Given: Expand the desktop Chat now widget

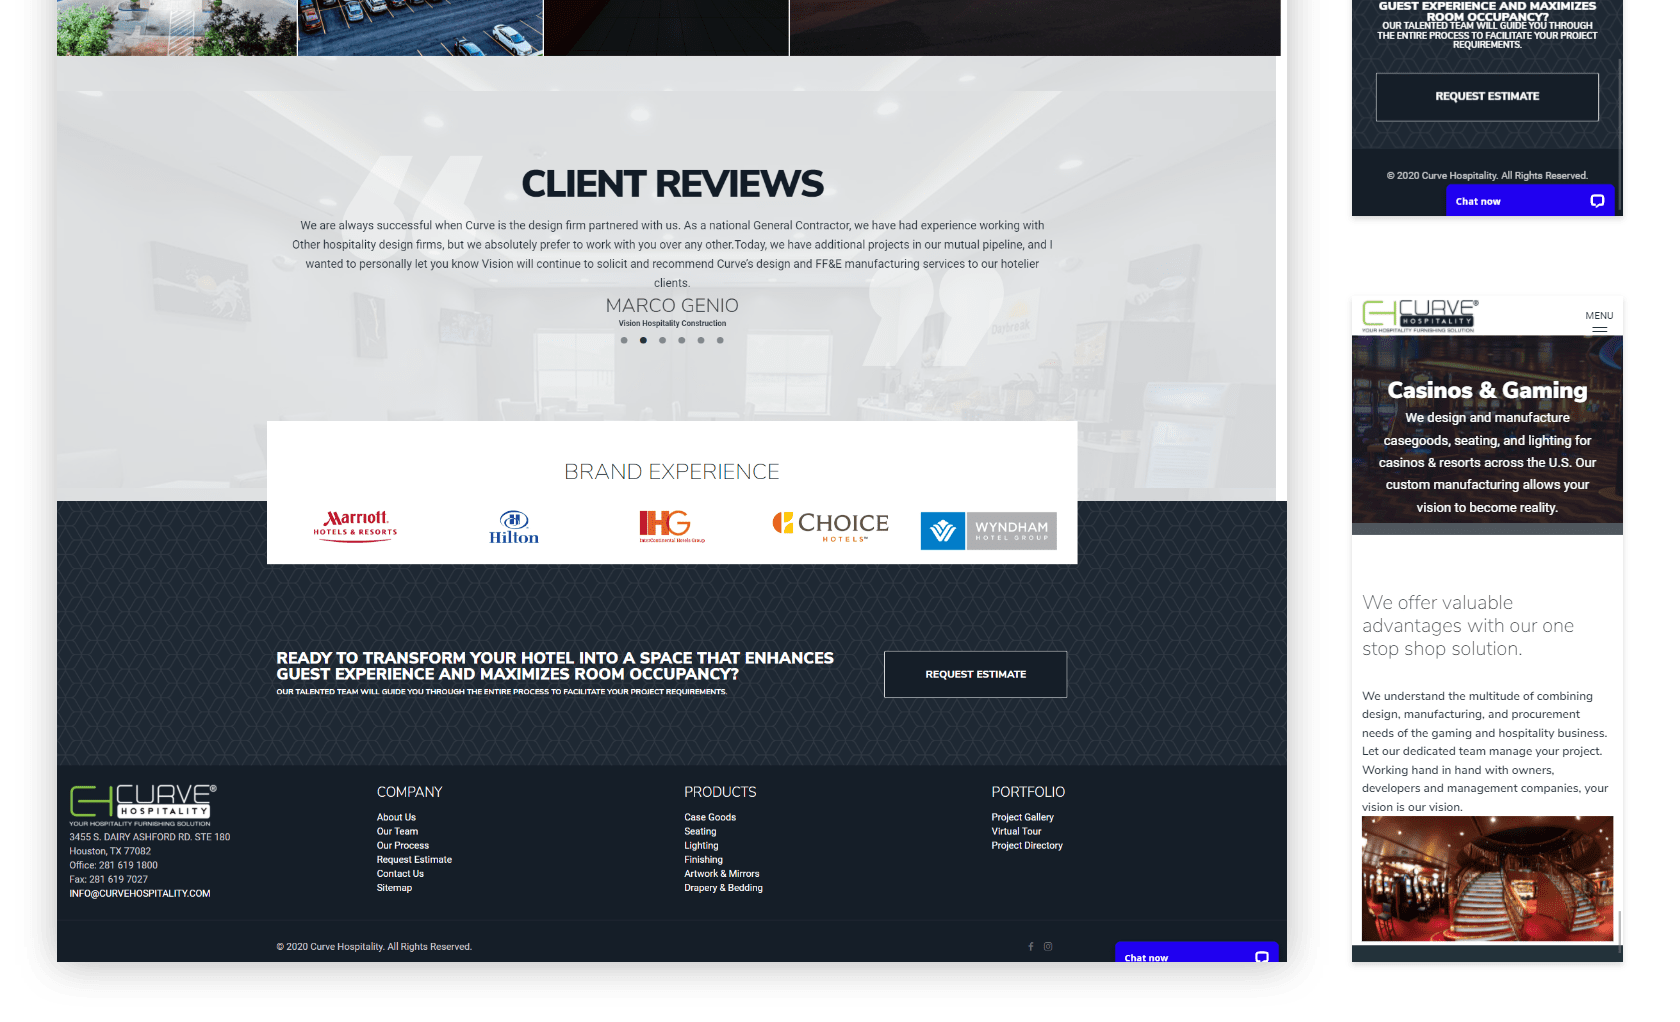Looking at the screenshot, I should pos(1195,956).
